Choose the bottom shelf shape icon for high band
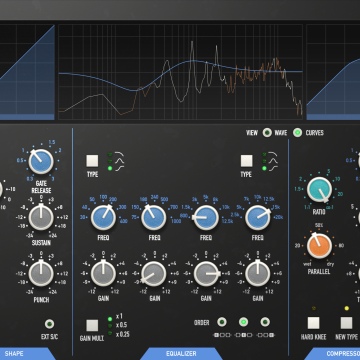360x360 pixels. [273, 168]
